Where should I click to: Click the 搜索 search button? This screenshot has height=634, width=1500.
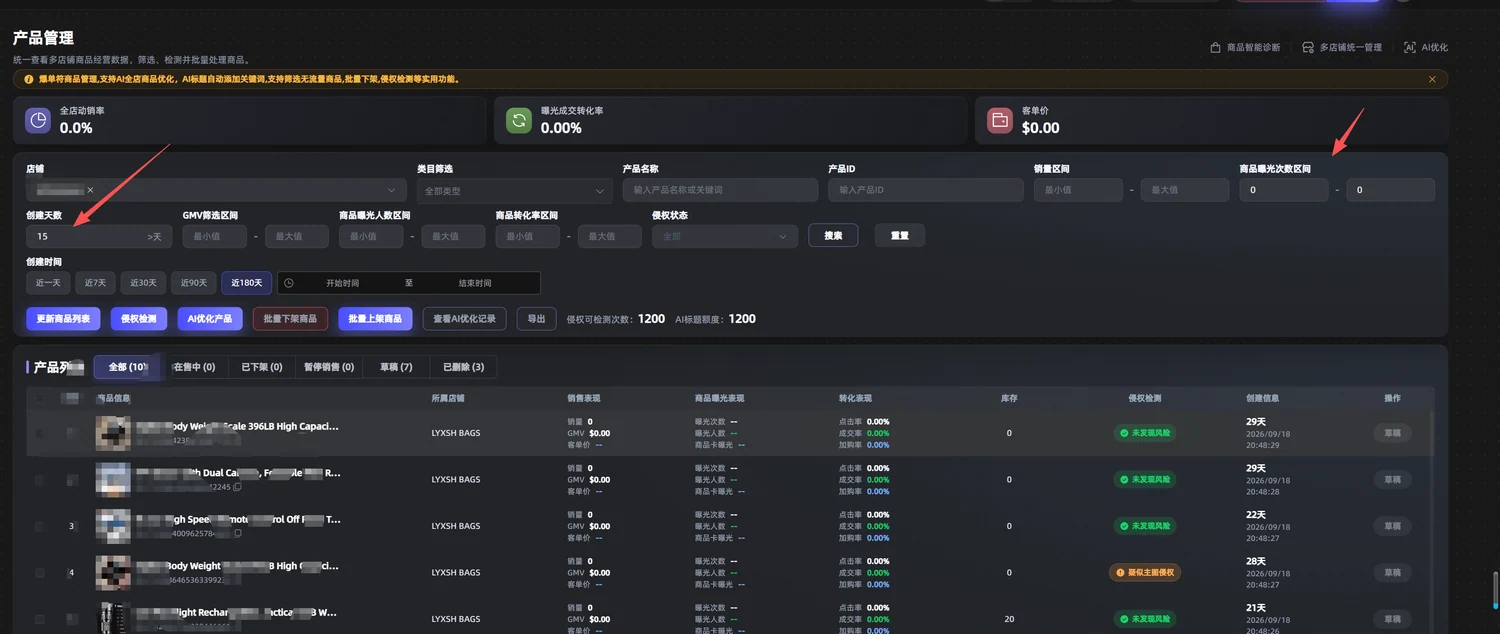point(833,236)
